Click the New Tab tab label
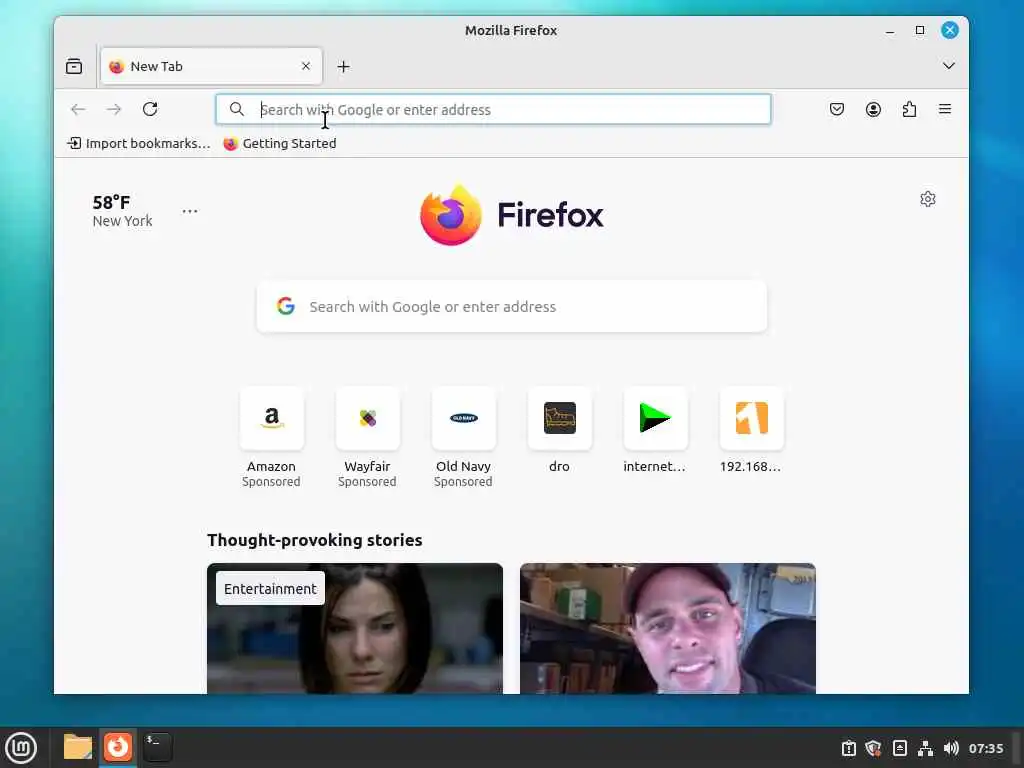The image size is (1024, 768). pos(157,67)
